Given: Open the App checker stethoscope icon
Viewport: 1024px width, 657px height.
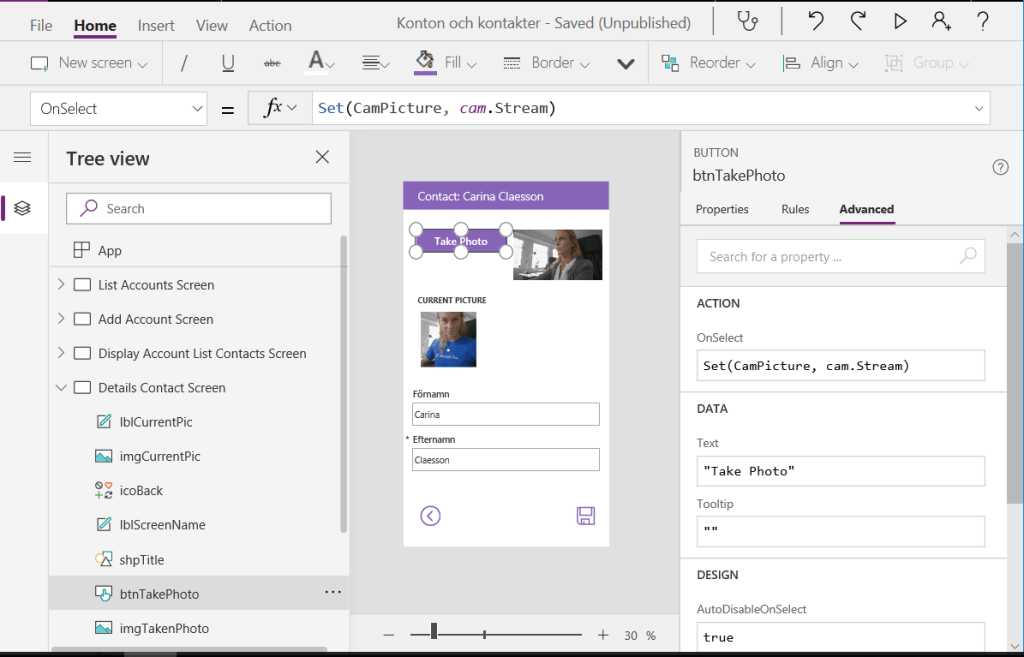Looking at the screenshot, I should pyautogui.click(x=747, y=21).
